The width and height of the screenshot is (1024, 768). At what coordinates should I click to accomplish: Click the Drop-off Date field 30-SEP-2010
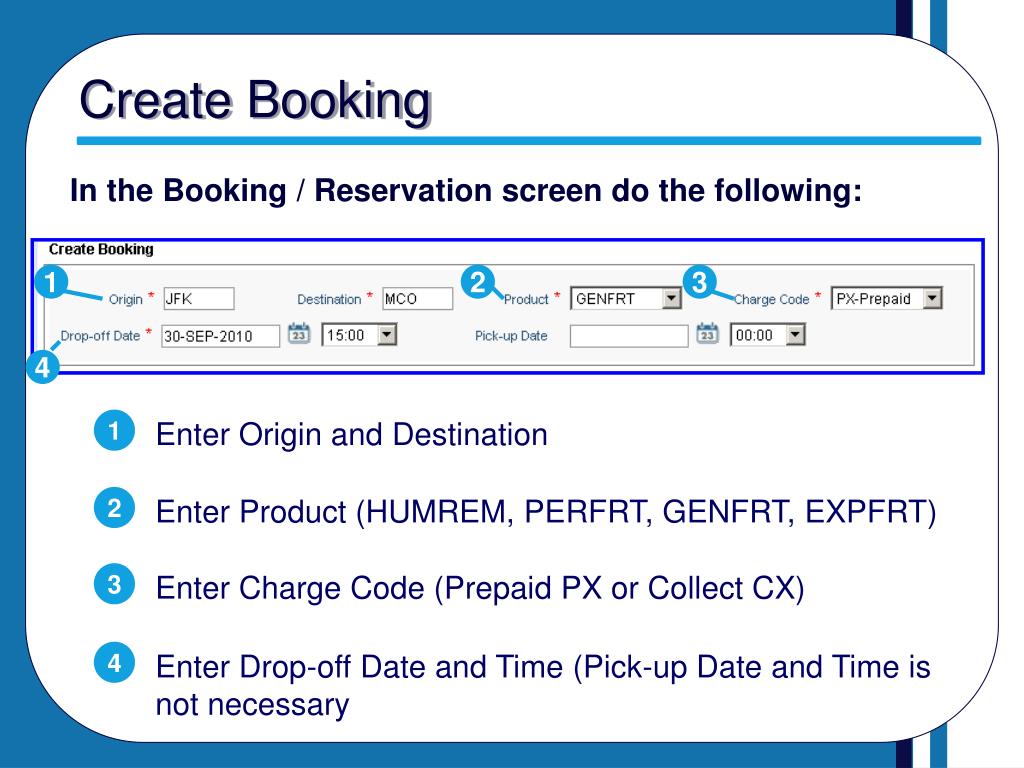[x=221, y=336]
